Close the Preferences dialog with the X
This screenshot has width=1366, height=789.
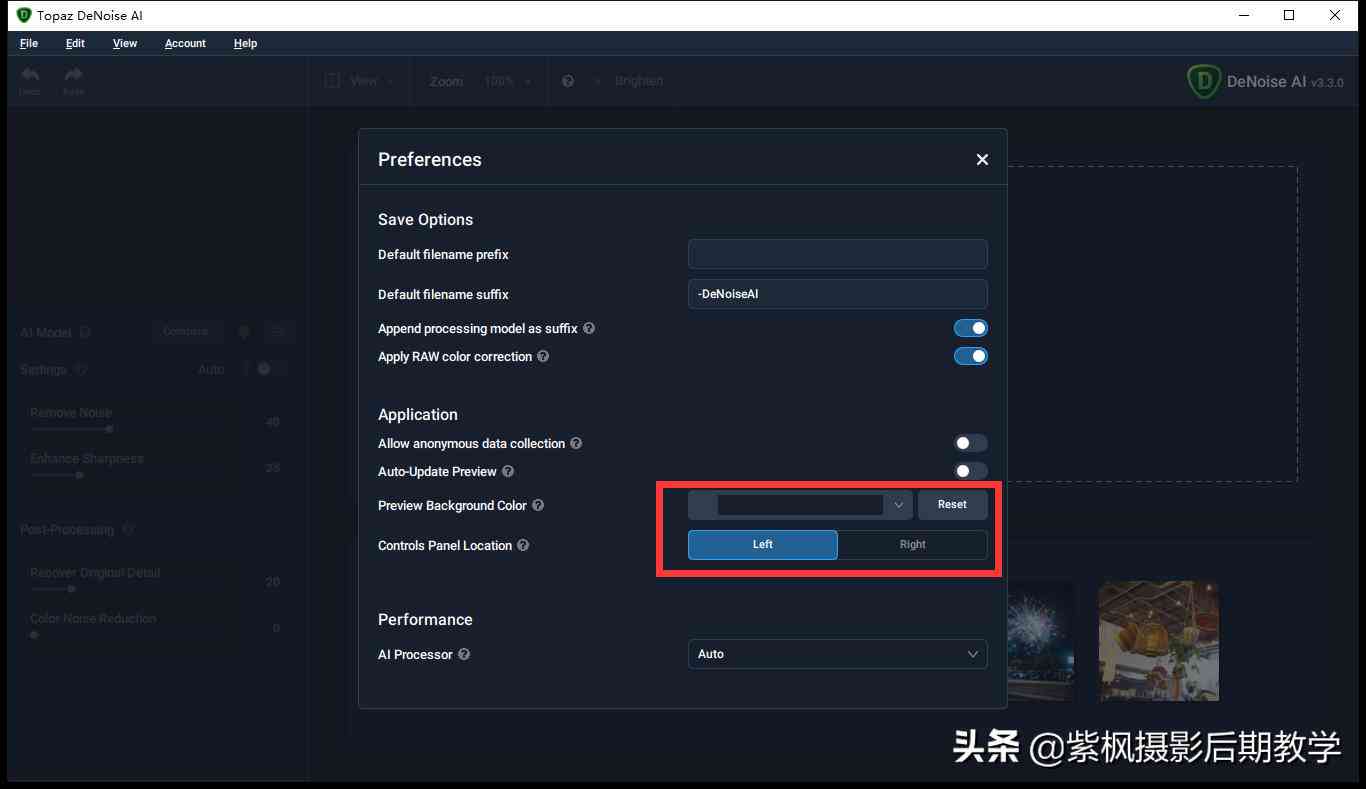coord(982,160)
